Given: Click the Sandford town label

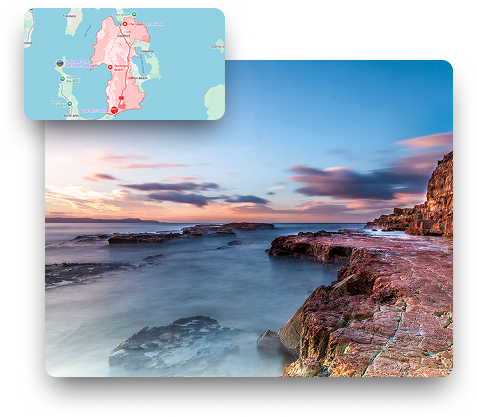Looking at the screenshot, I should tap(124, 35).
